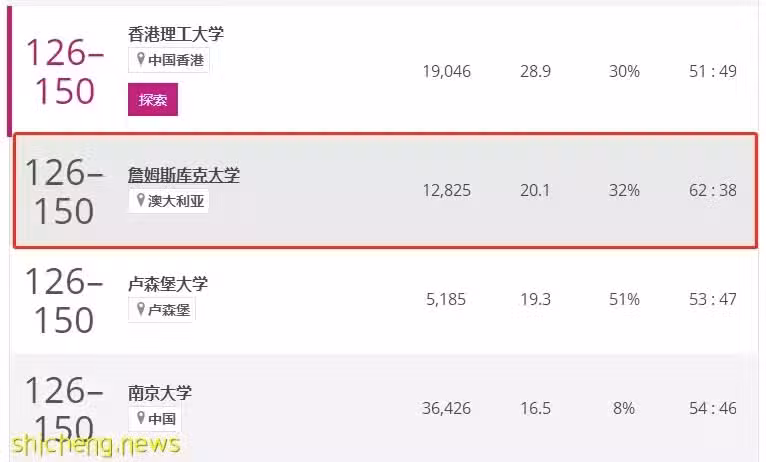This screenshot has width=766, height=462.
Task: Click the 探索 explore button
Action: coord(153,100)
